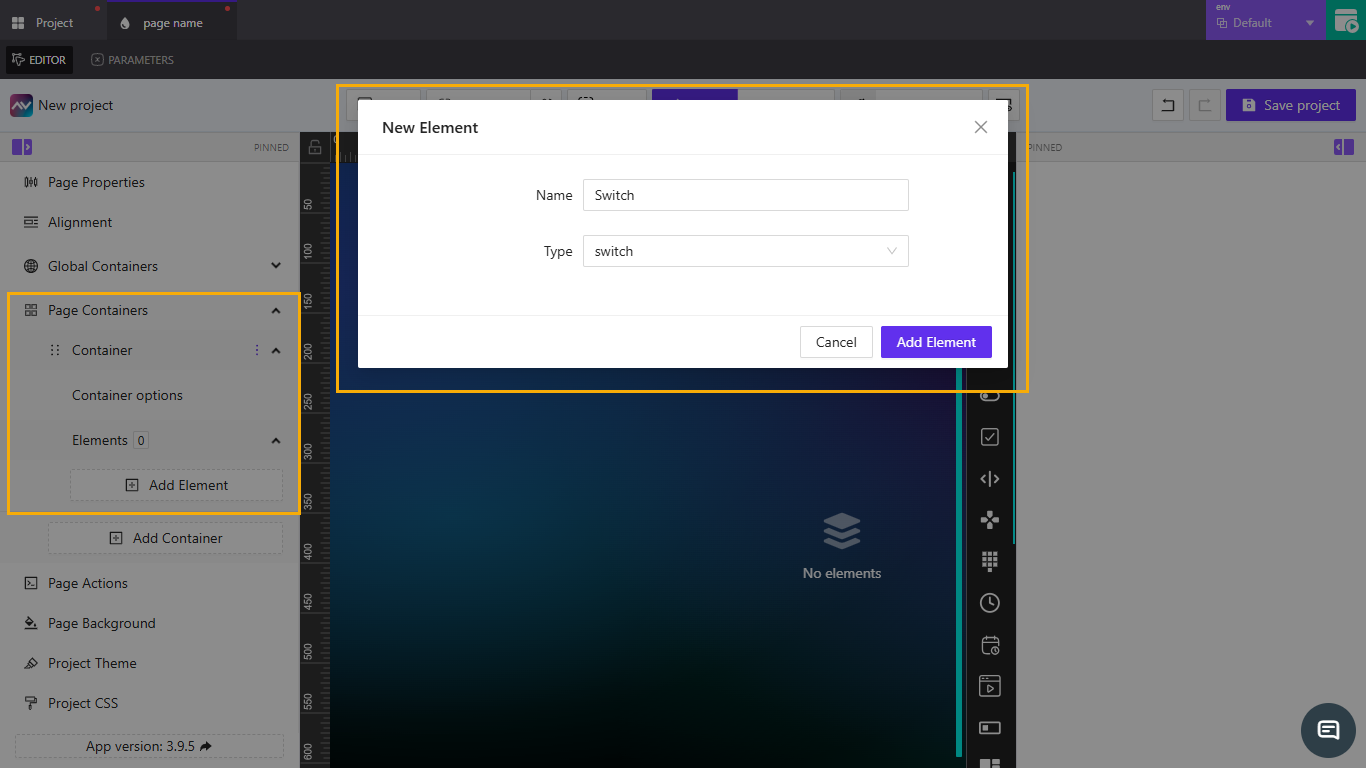Select the date picker element icon
Screen dimensions: 1366x768
tap(989, 645)
